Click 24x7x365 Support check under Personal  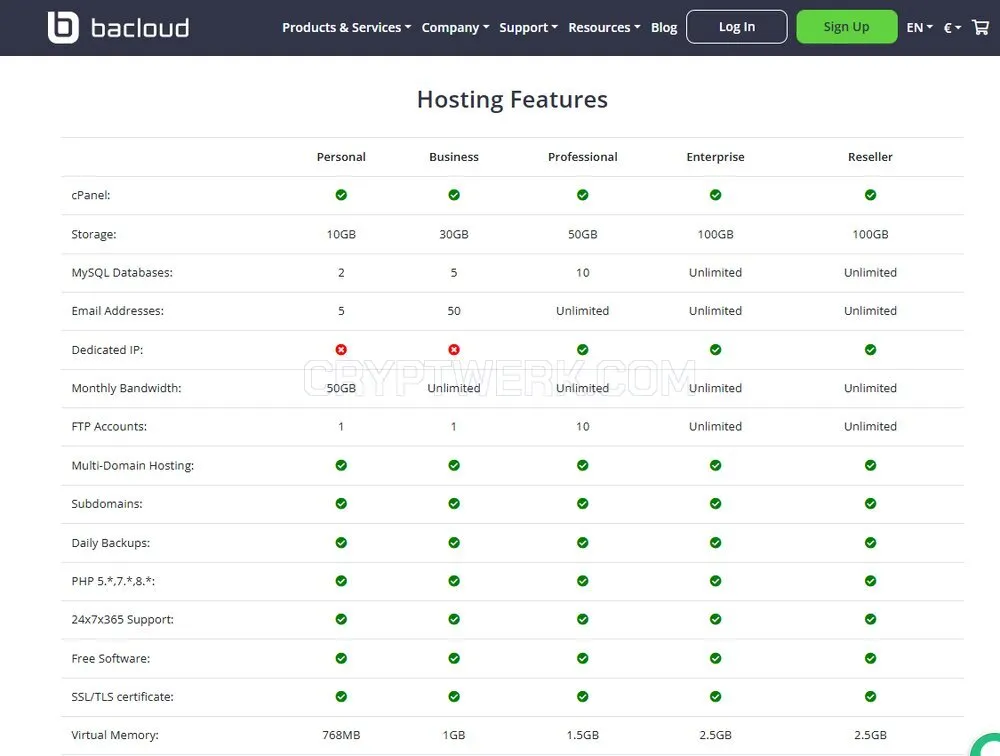(341, 619)
